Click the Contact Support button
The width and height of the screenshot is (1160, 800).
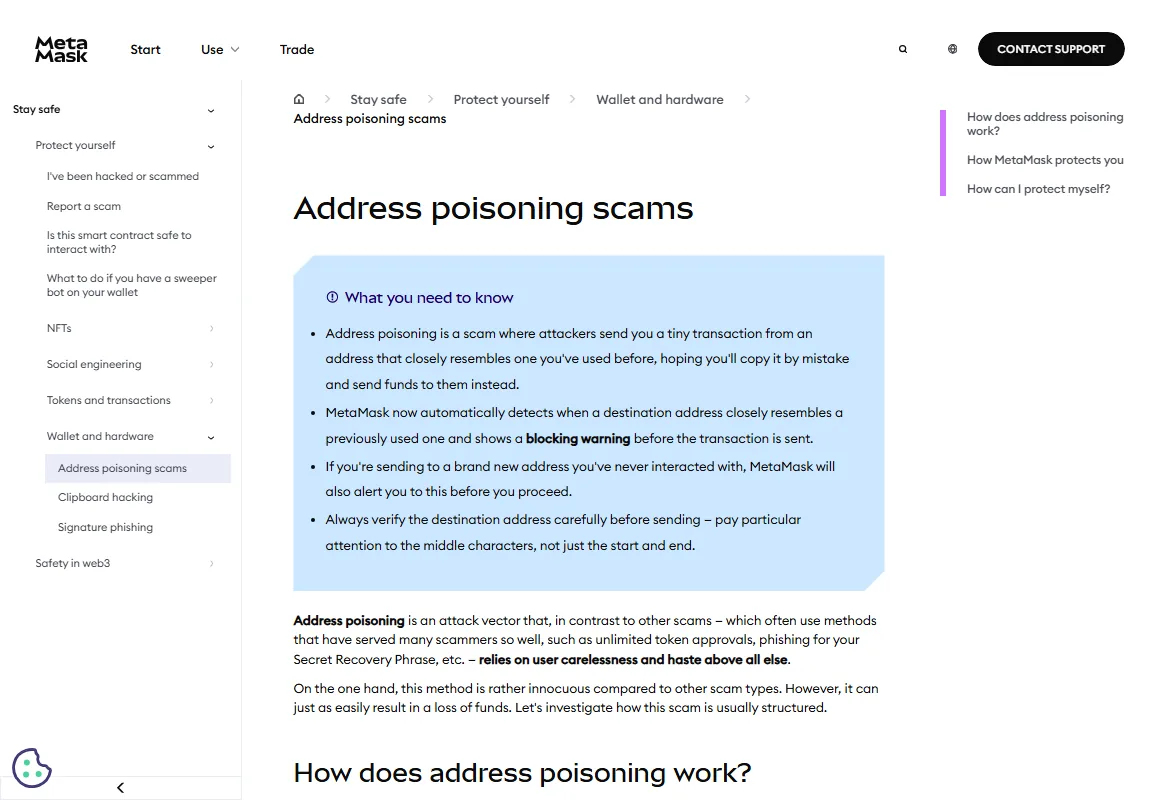pyautogui.click(x=1051, y=49)
